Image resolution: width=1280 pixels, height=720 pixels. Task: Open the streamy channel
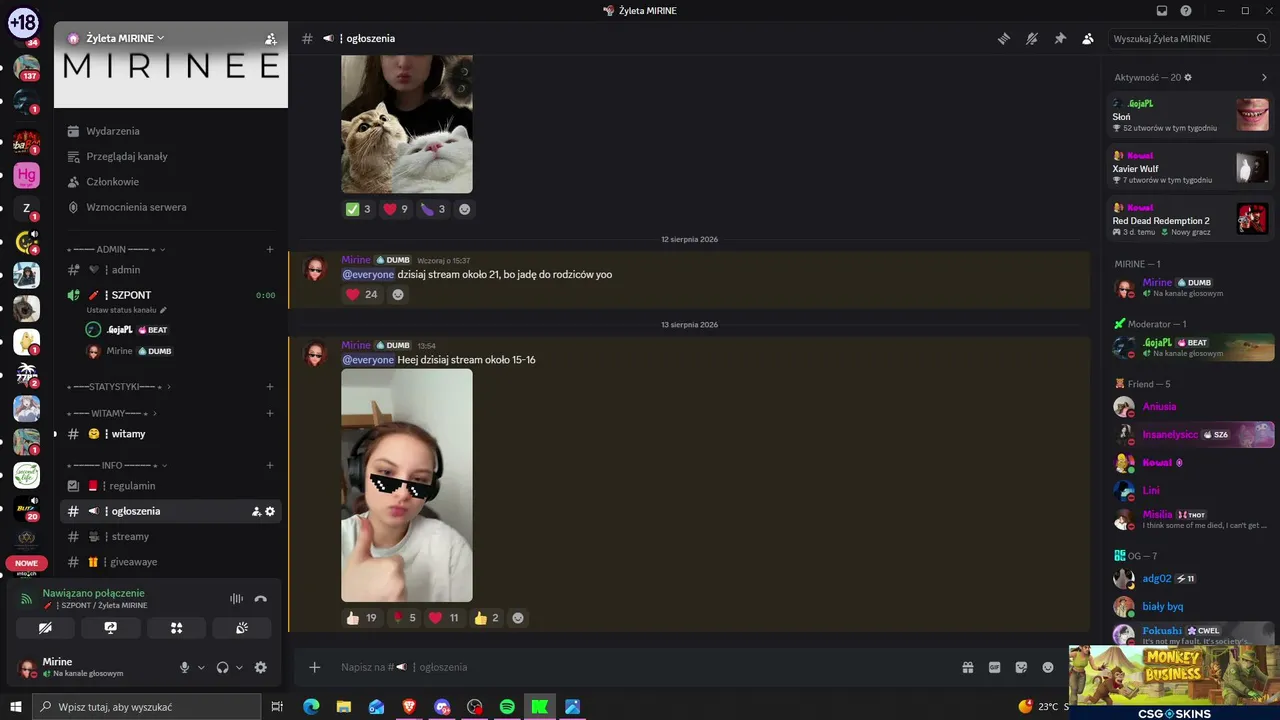pyautogui.click(x=171, y=537)
